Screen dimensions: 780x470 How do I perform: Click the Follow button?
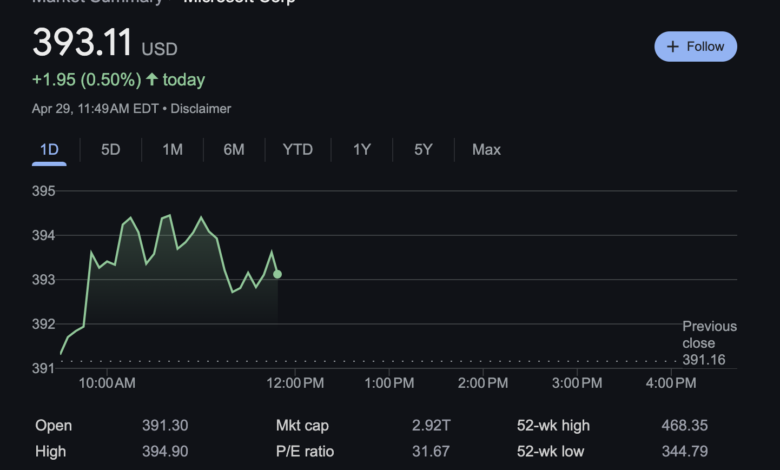coord(695,47)
